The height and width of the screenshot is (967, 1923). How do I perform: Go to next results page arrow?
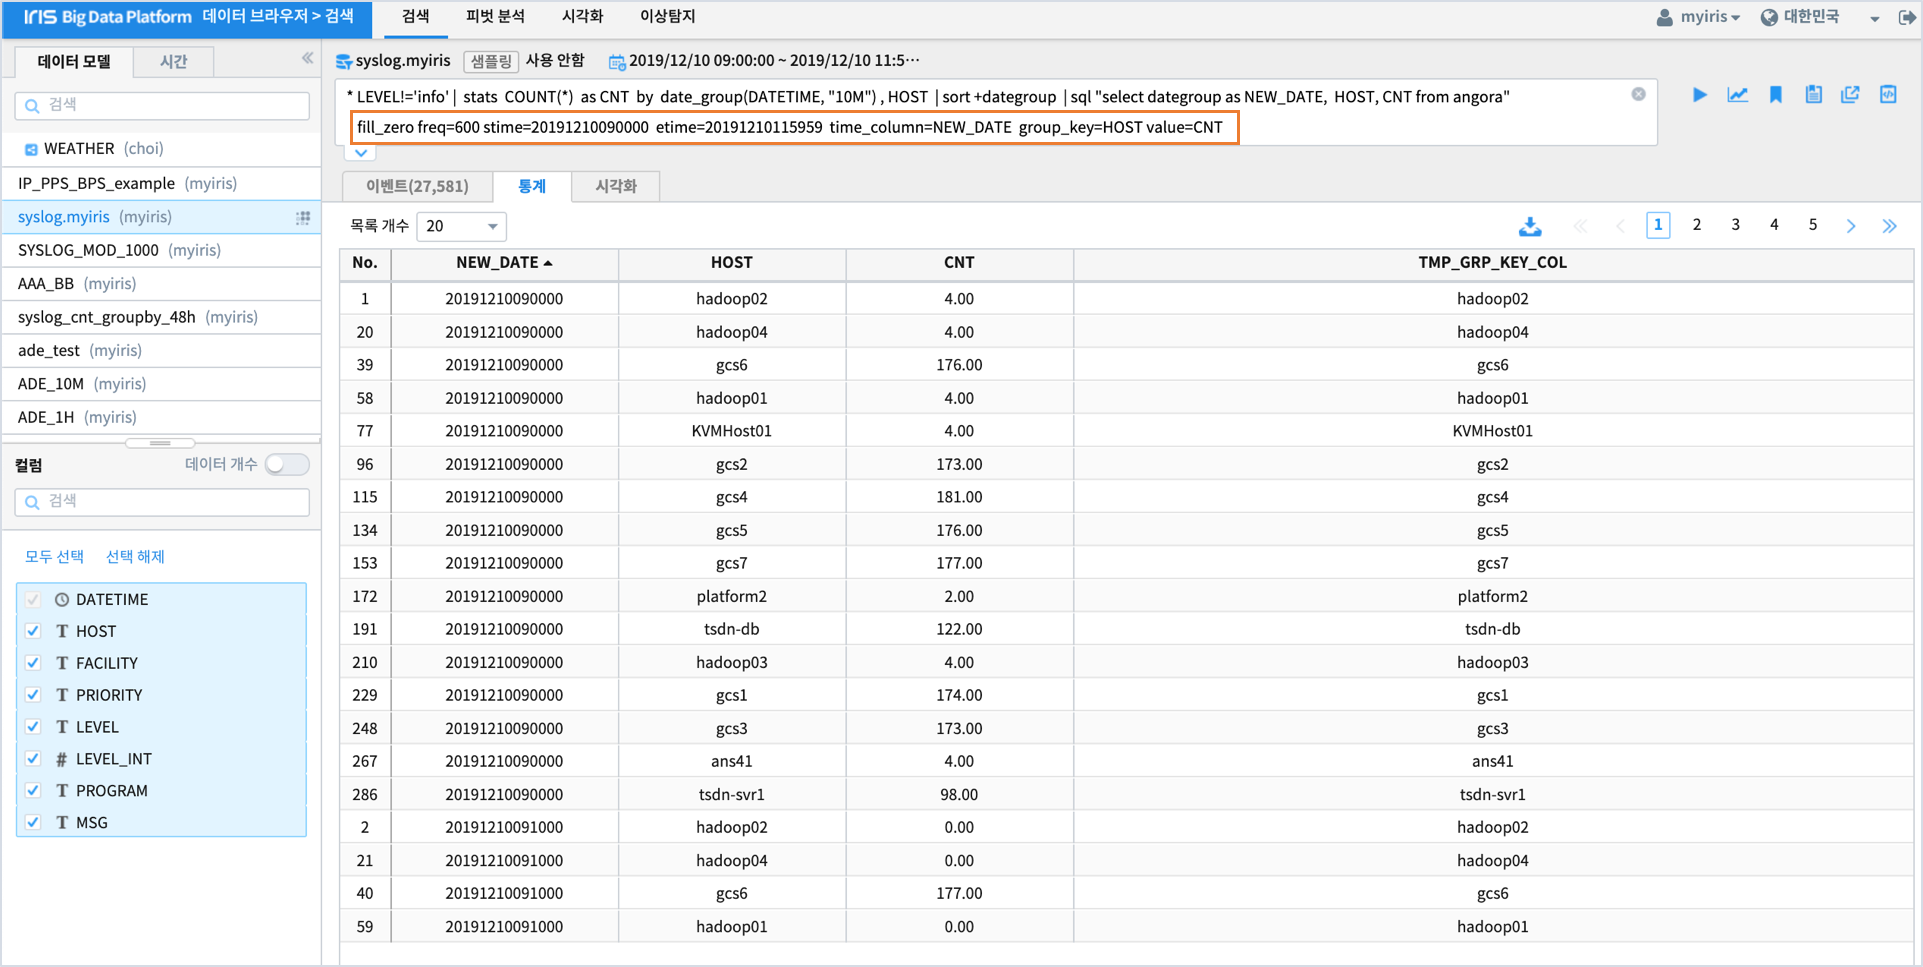point(1851,226)
